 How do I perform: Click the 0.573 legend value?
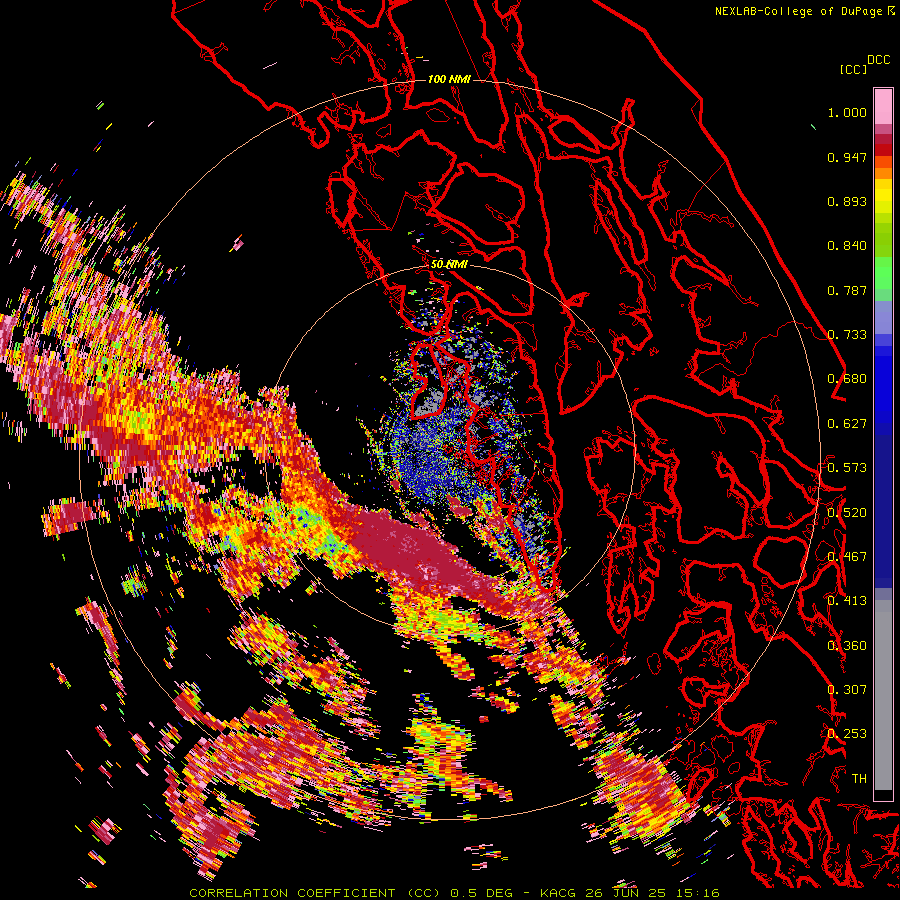click(x=847, y=468)
